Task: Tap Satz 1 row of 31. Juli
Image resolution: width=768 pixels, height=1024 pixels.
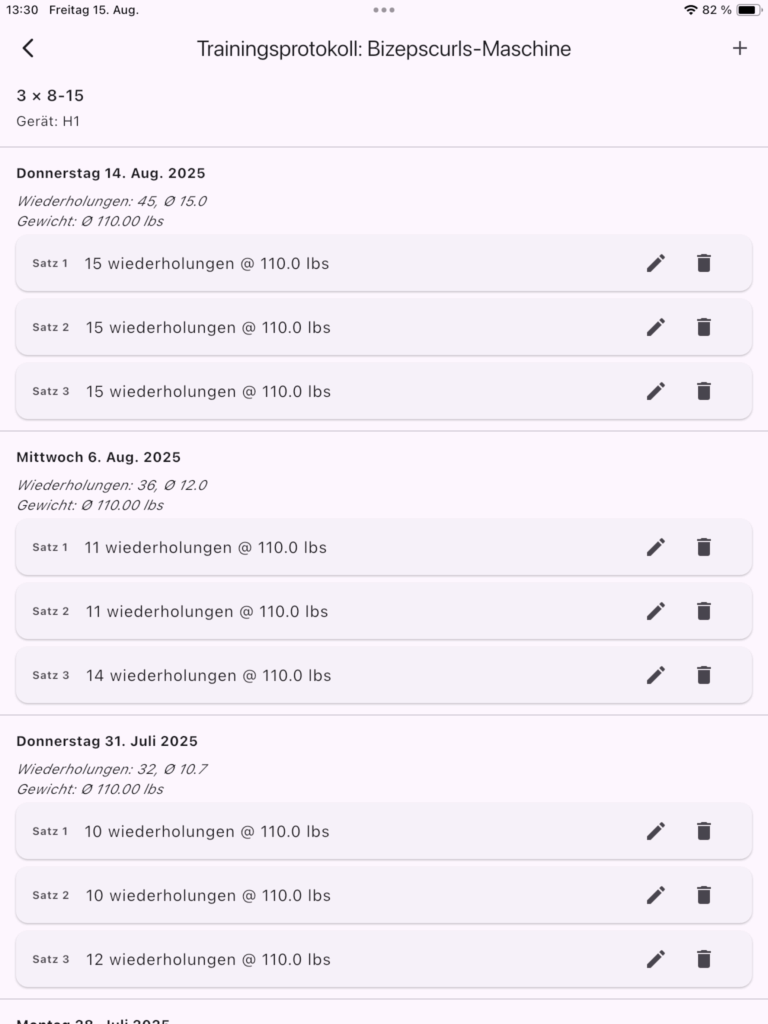Action: 300,831
